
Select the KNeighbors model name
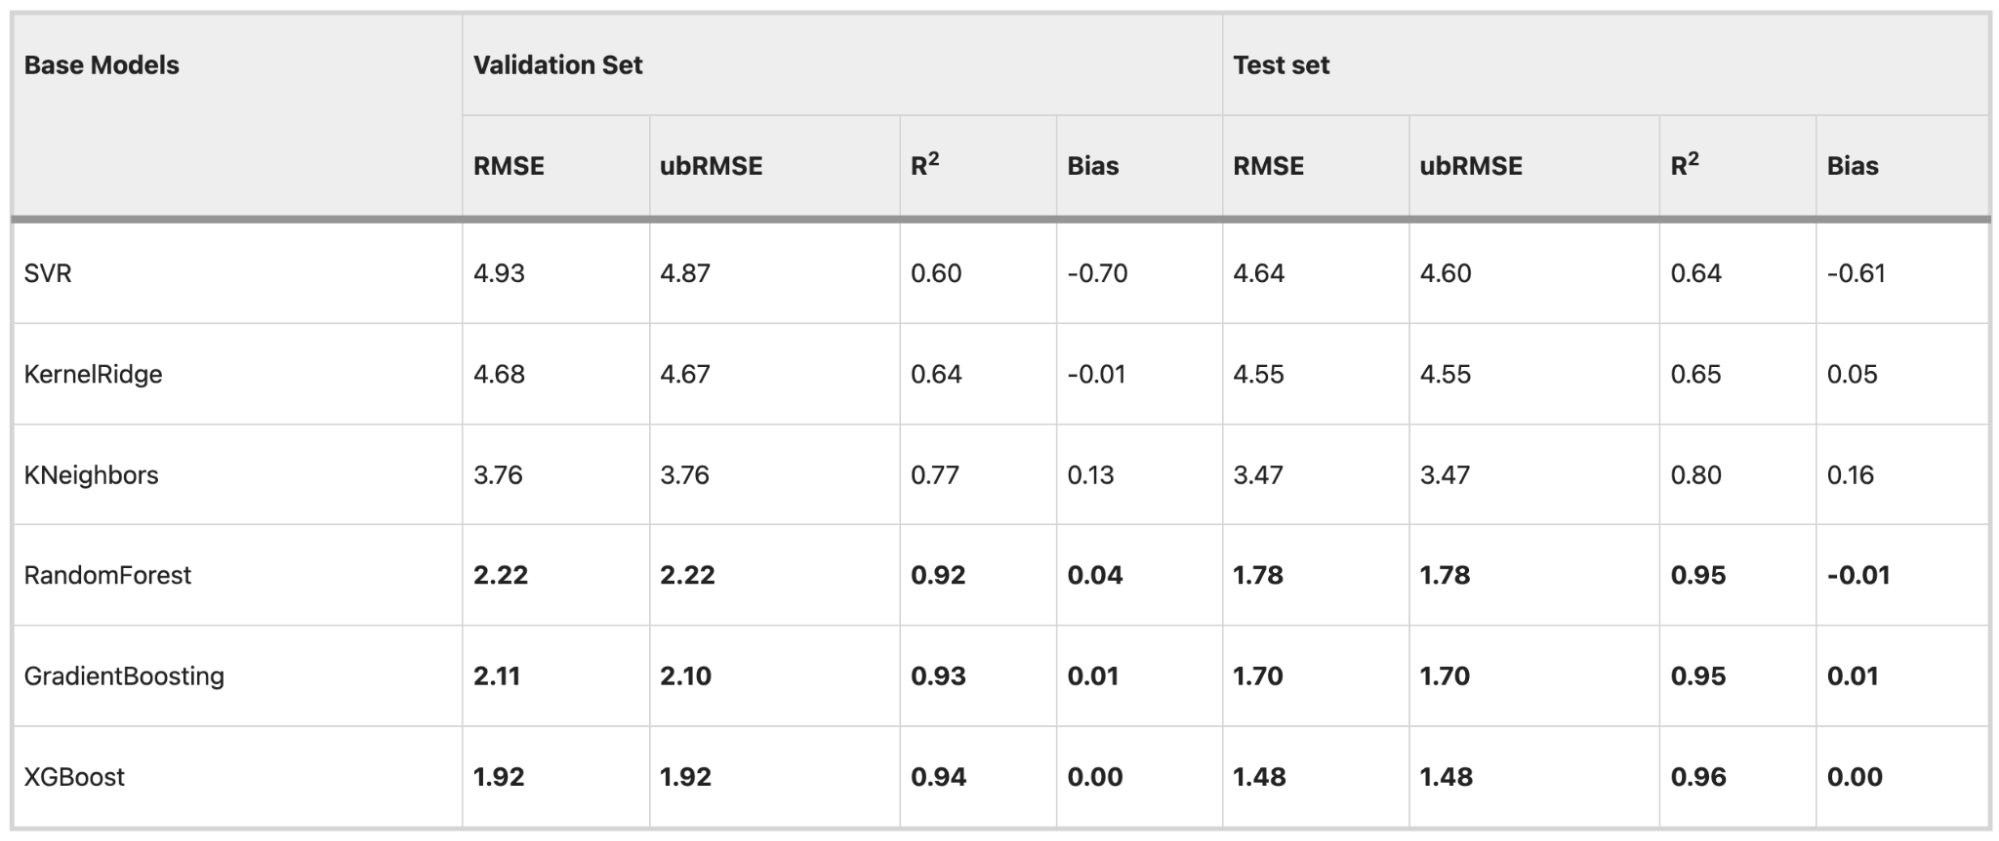pos(91,475)
